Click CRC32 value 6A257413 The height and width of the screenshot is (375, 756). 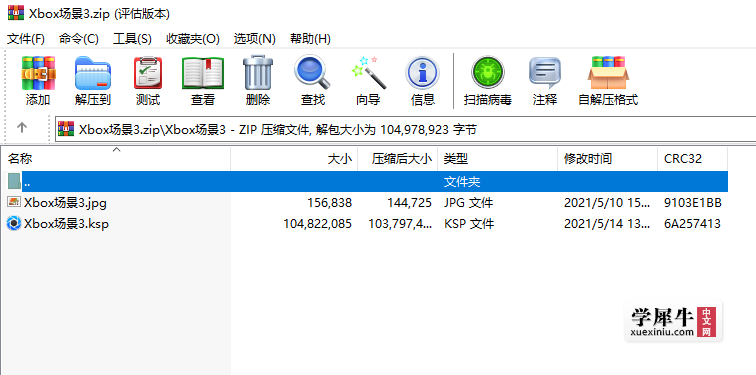pos(692,224)
